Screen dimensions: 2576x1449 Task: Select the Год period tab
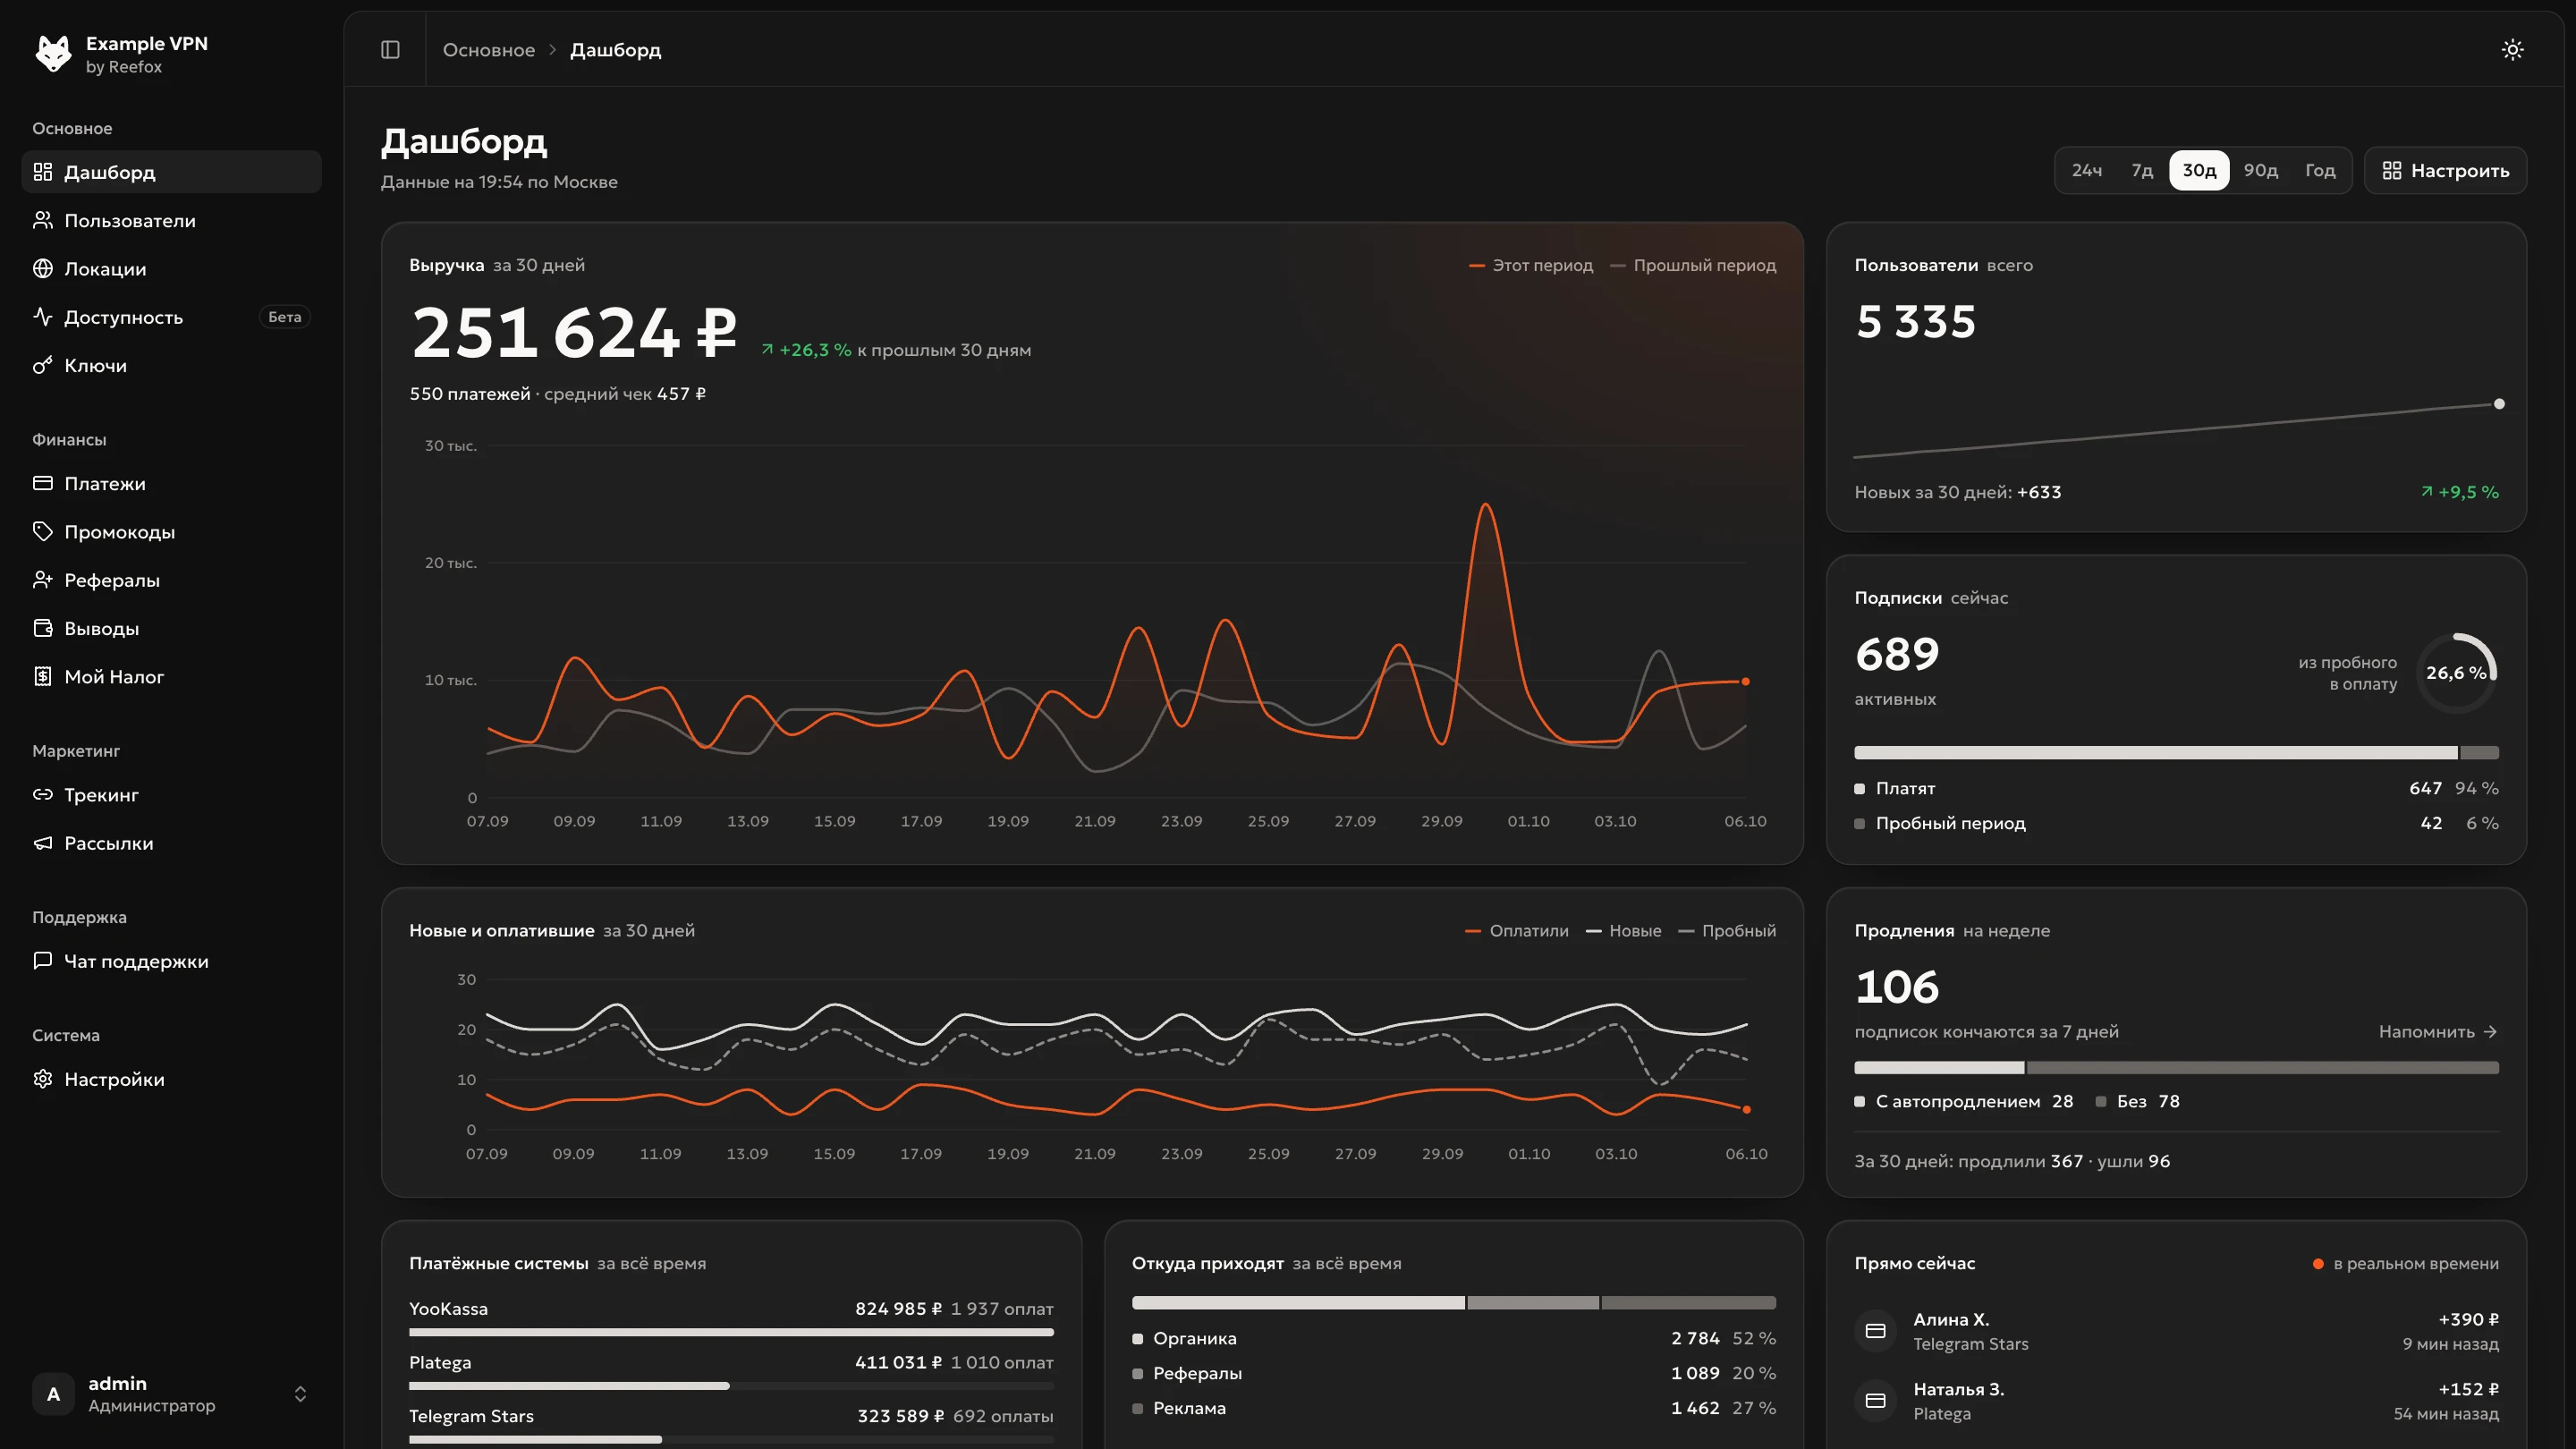click(2320, 170)
